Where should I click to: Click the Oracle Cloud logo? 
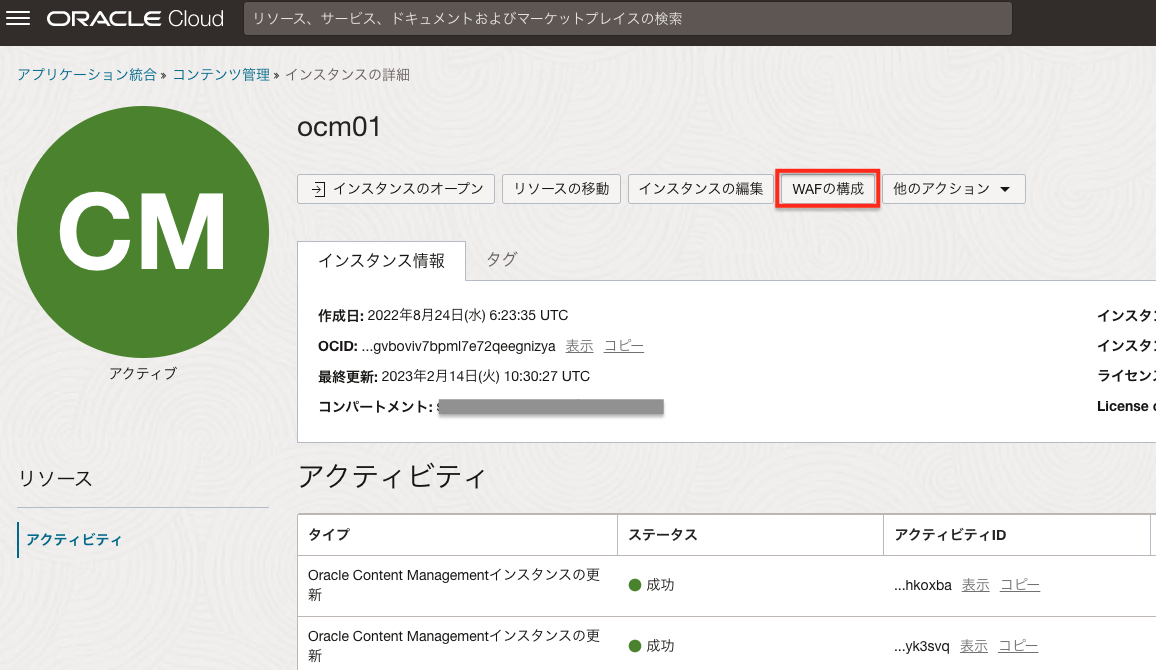click(135, 17)
